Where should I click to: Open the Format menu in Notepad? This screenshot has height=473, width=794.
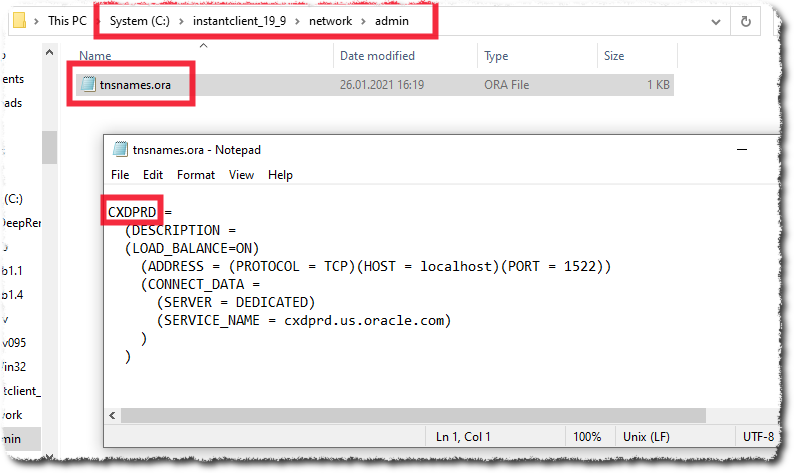tap(196, 175)
